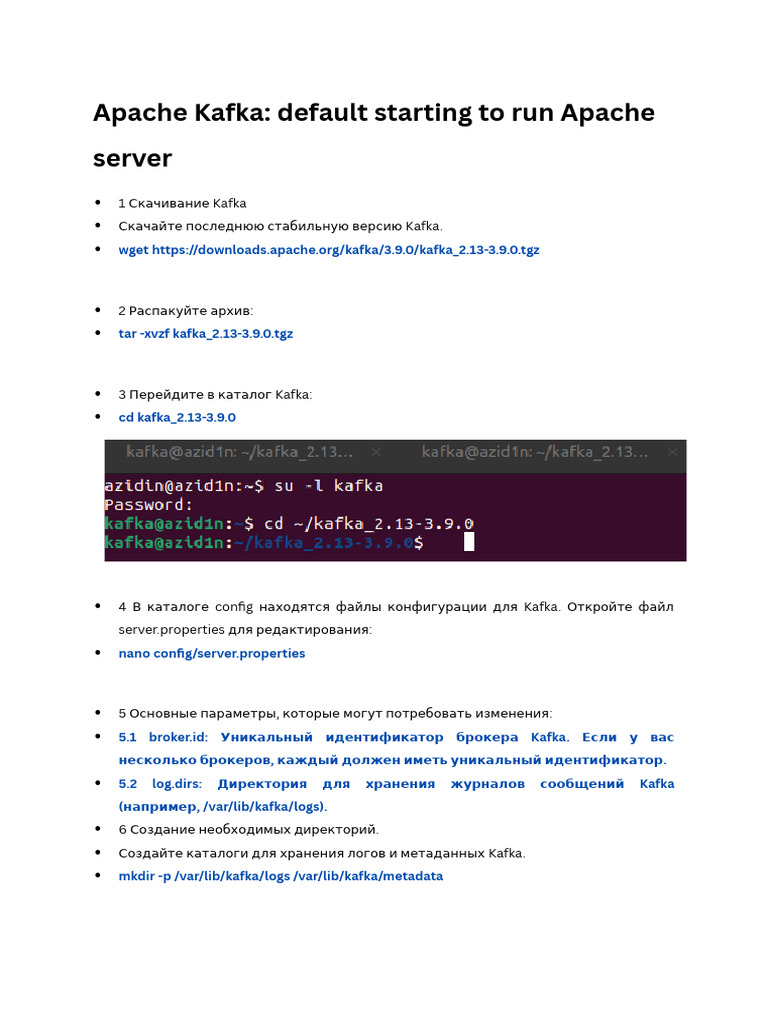Click the terminal line 'su -l kafka'
This screenshot has height=1024, width=768.
pos(244,485)
